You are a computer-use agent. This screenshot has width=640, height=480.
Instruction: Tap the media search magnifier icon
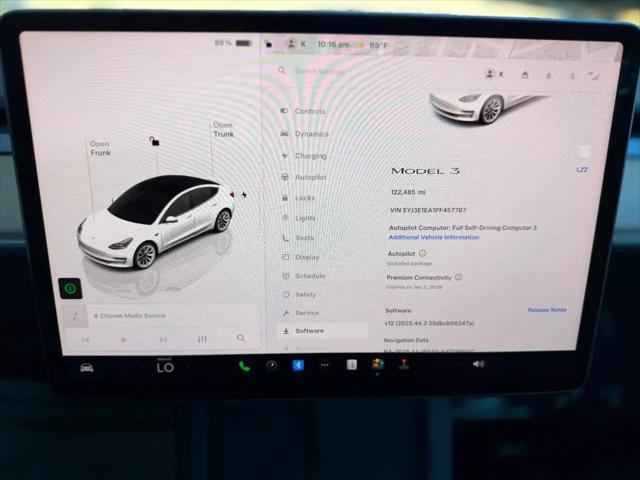[241, 338]
